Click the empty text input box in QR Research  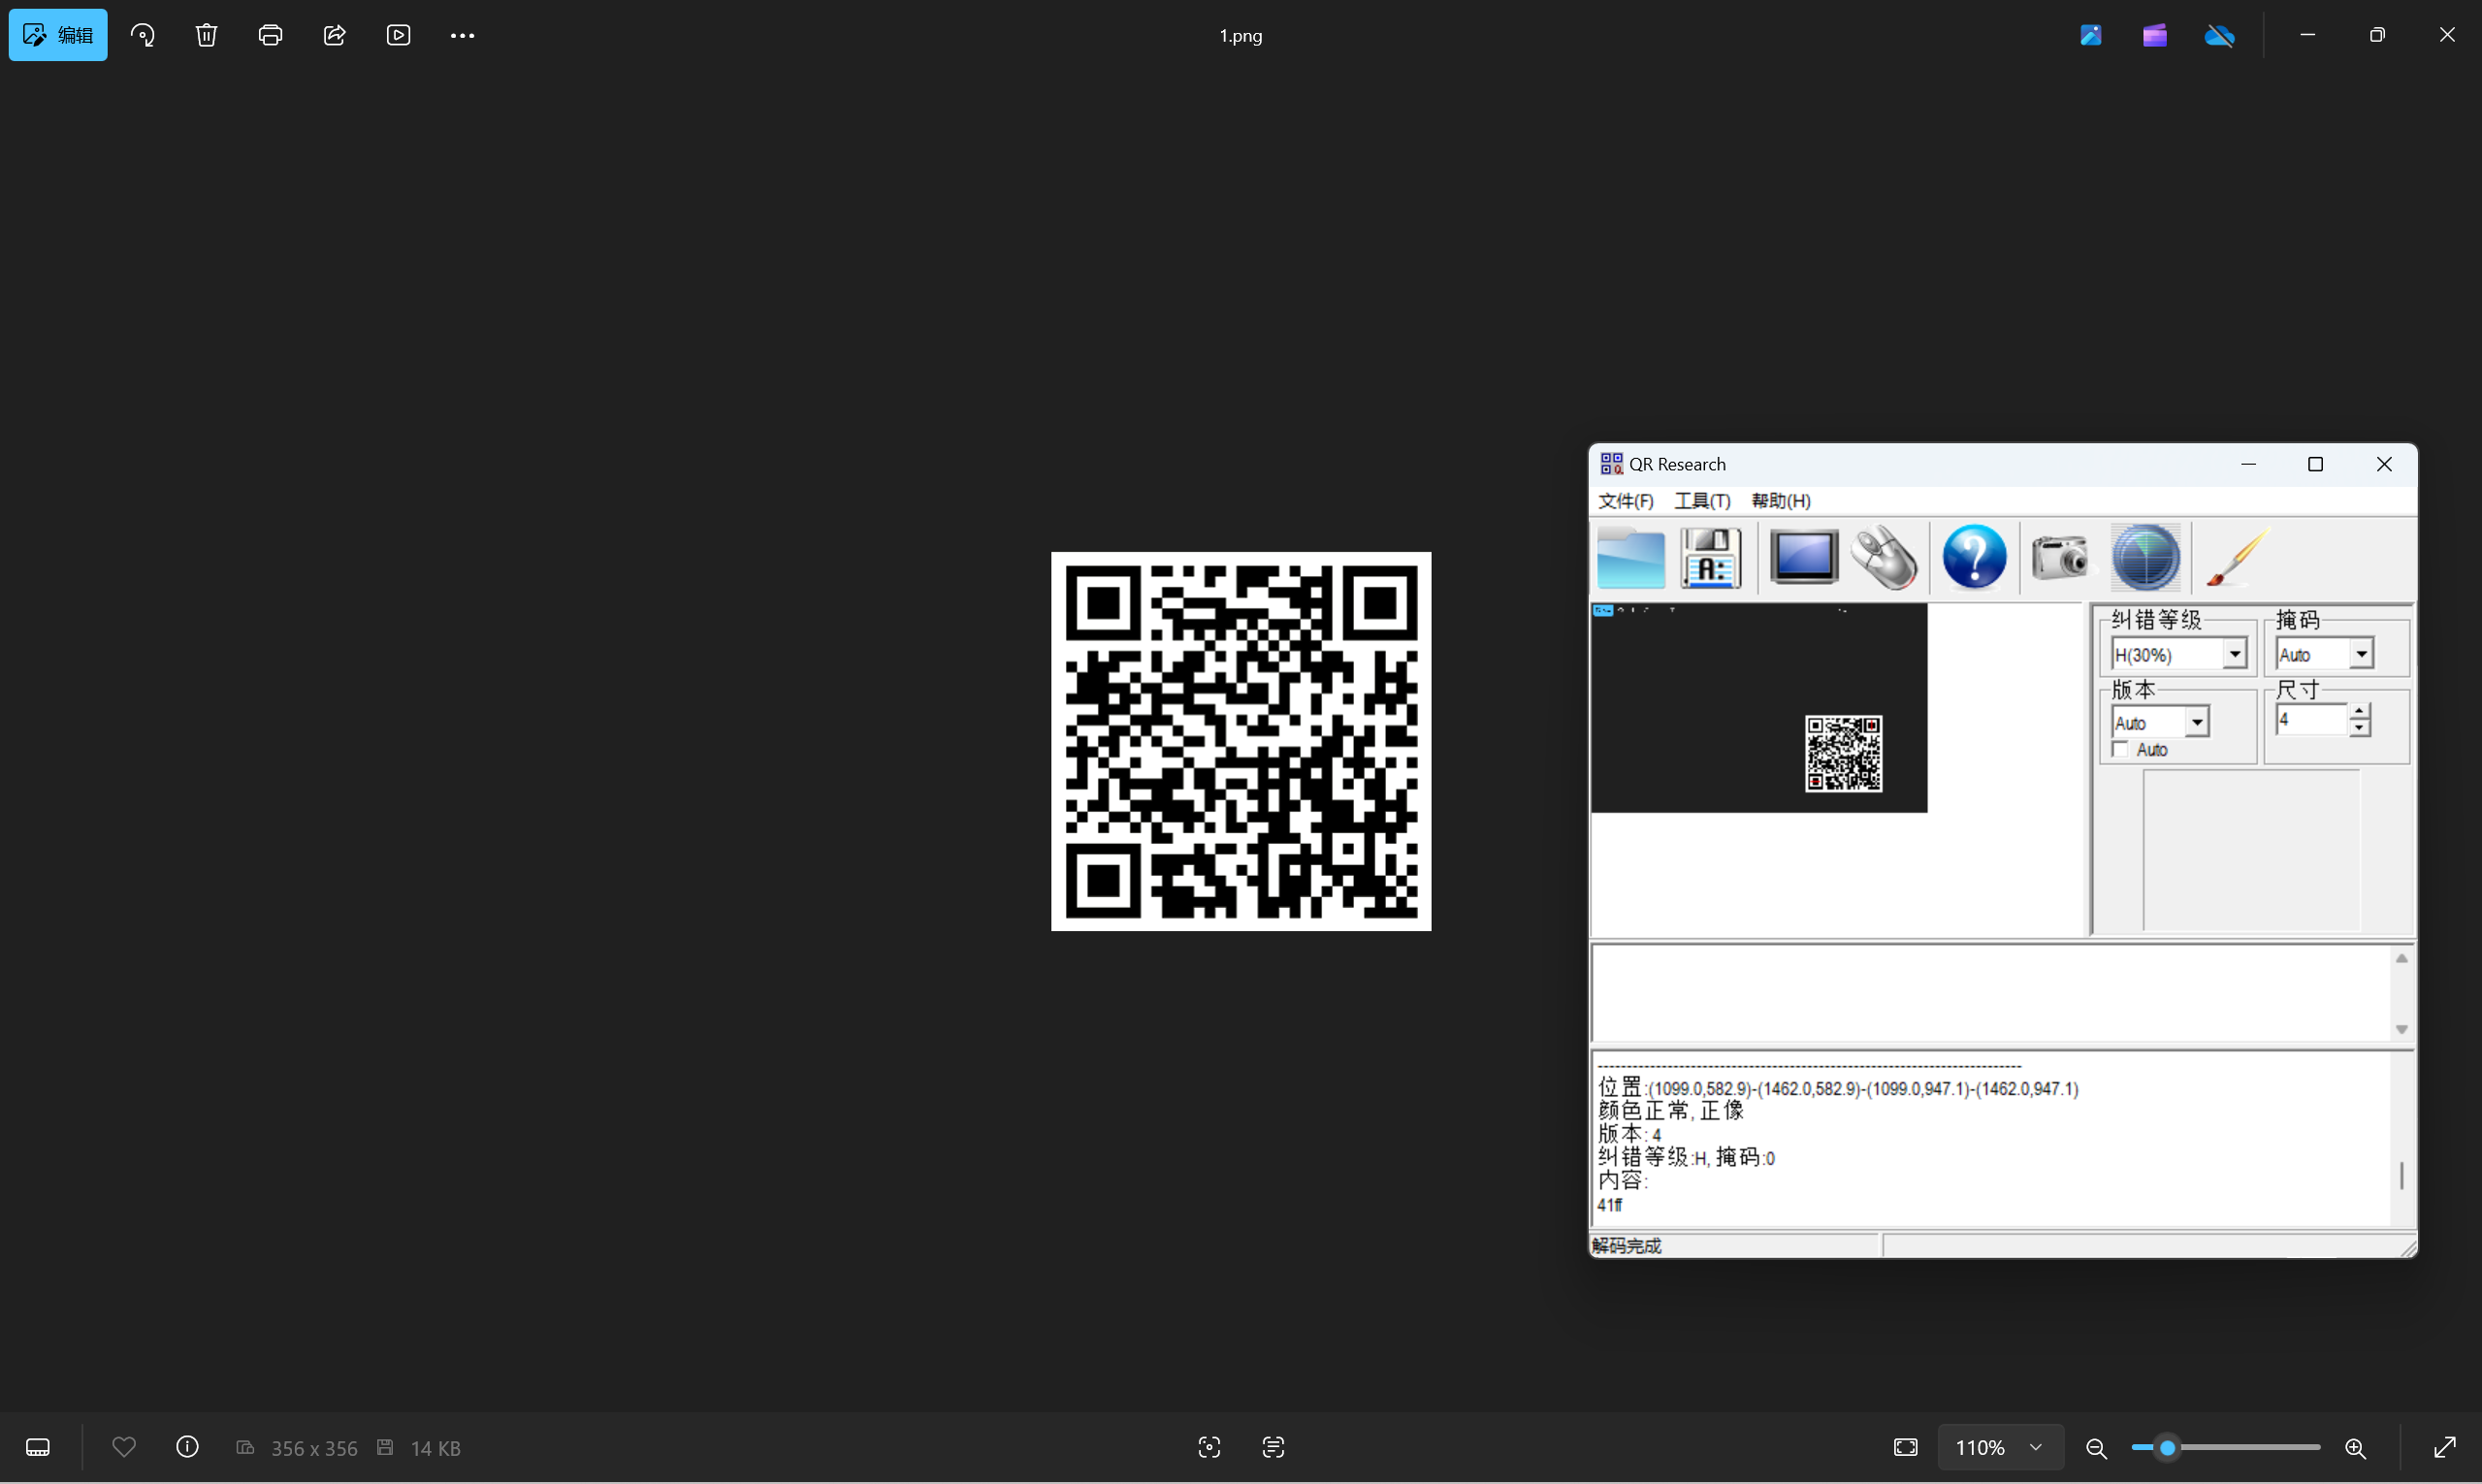click(x=1991, y=993)
